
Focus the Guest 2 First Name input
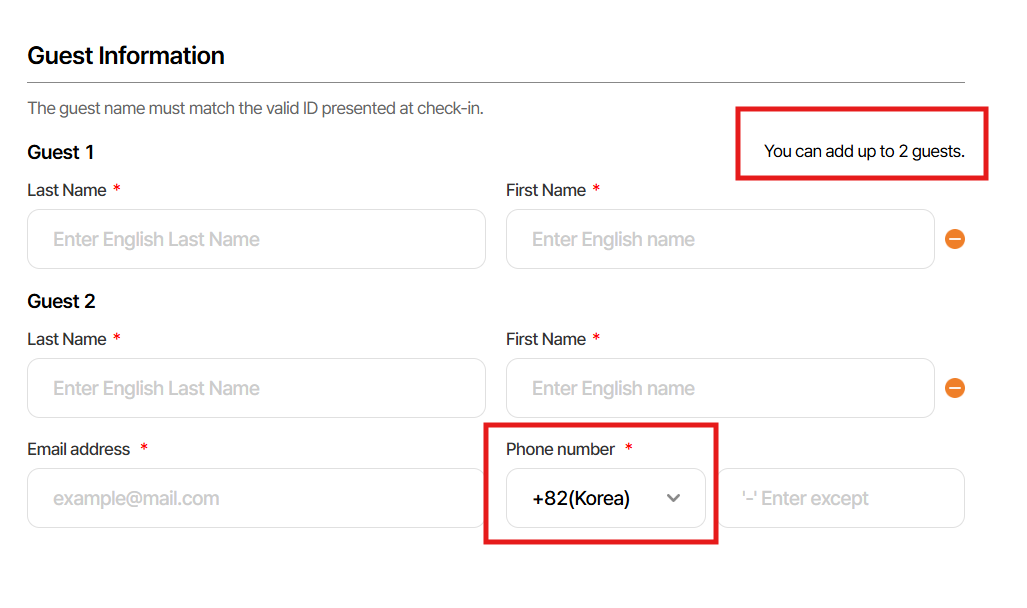720,388
